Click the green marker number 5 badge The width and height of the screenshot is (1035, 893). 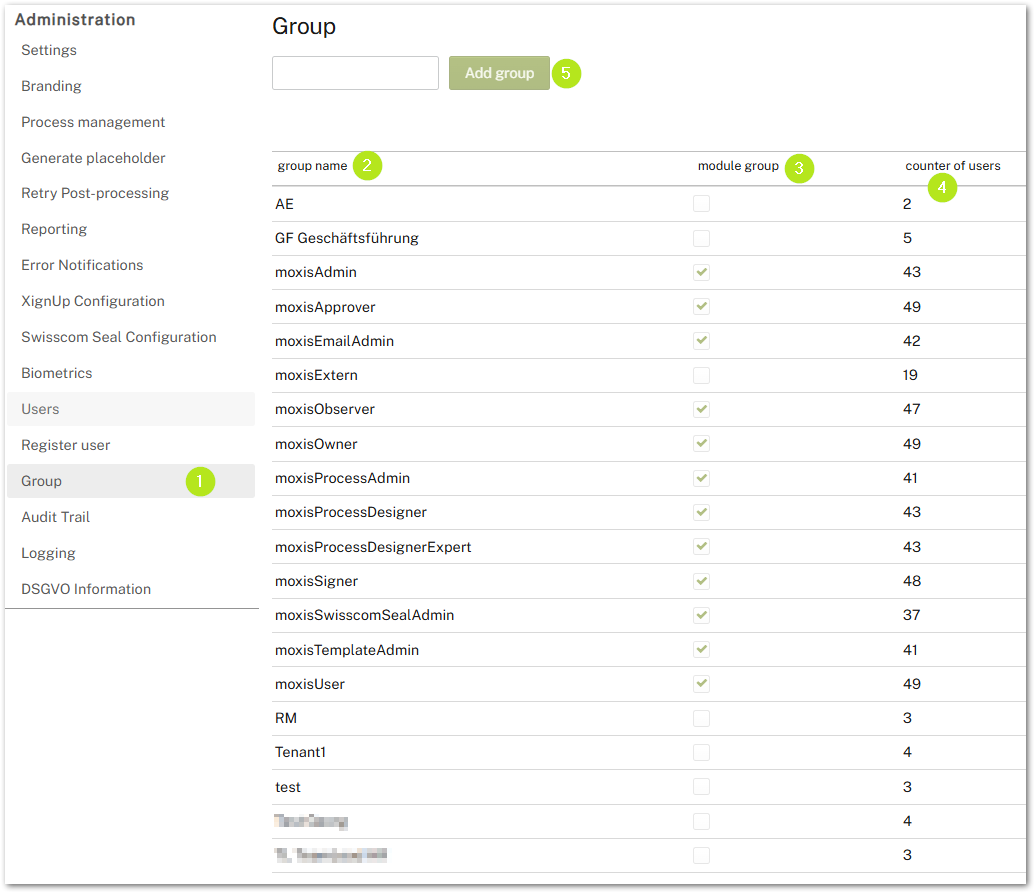point(567,73)
